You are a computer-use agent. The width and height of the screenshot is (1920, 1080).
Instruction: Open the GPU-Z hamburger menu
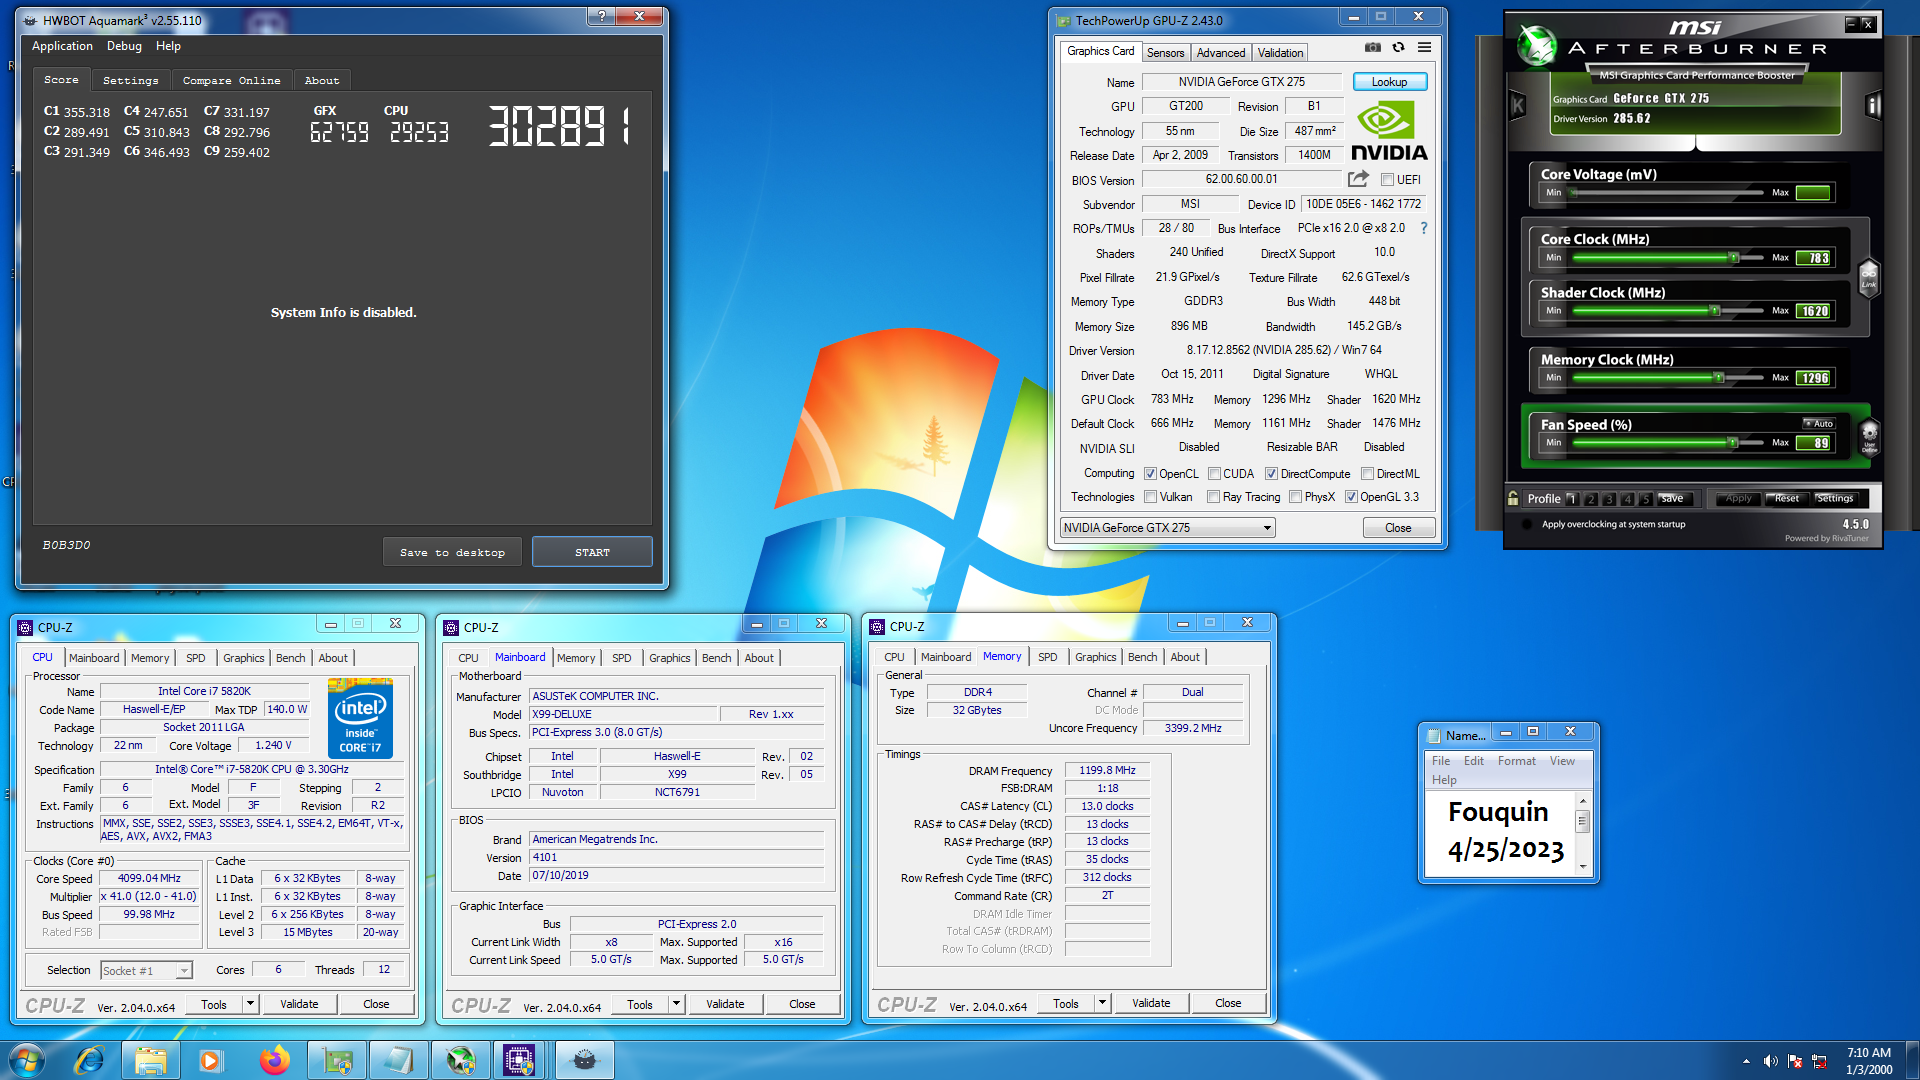1425,47
